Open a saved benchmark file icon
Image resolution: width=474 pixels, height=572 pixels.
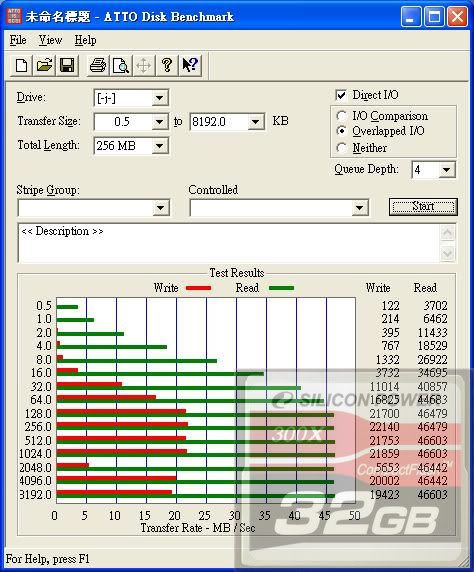pos(44,66)
